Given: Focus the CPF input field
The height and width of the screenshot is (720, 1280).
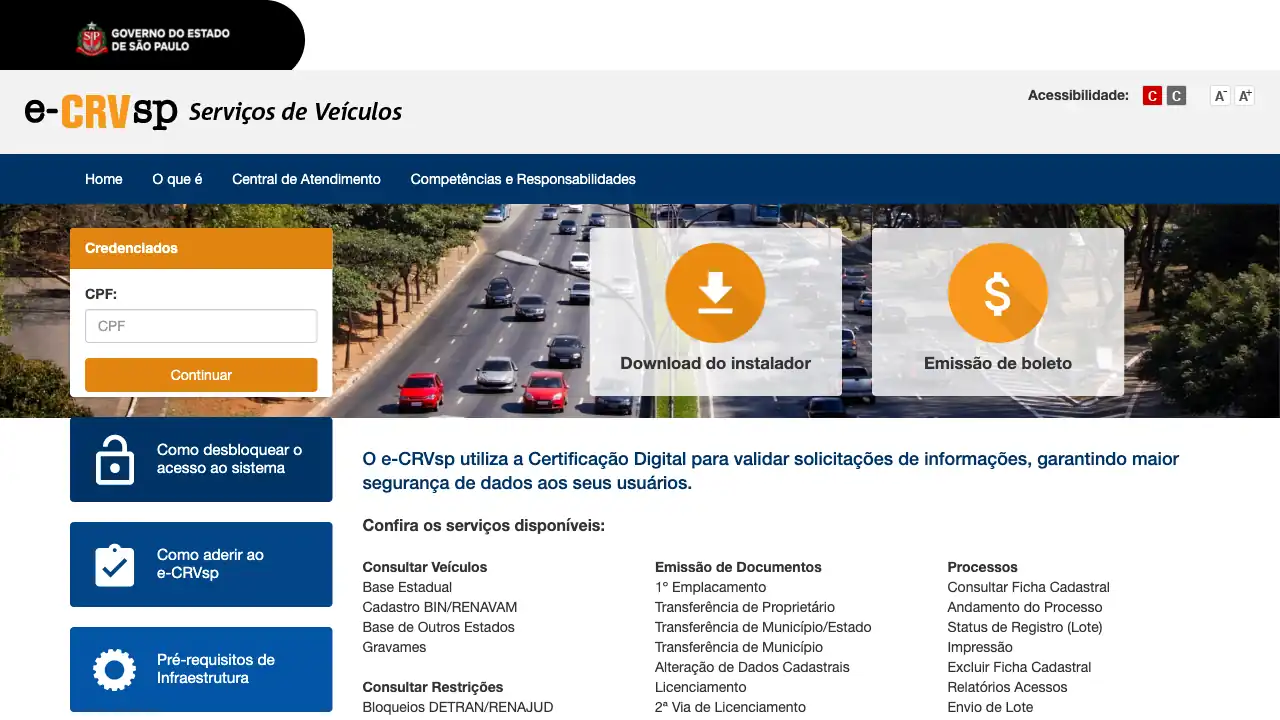Looking at the screenshot, I should click(201, 326).
